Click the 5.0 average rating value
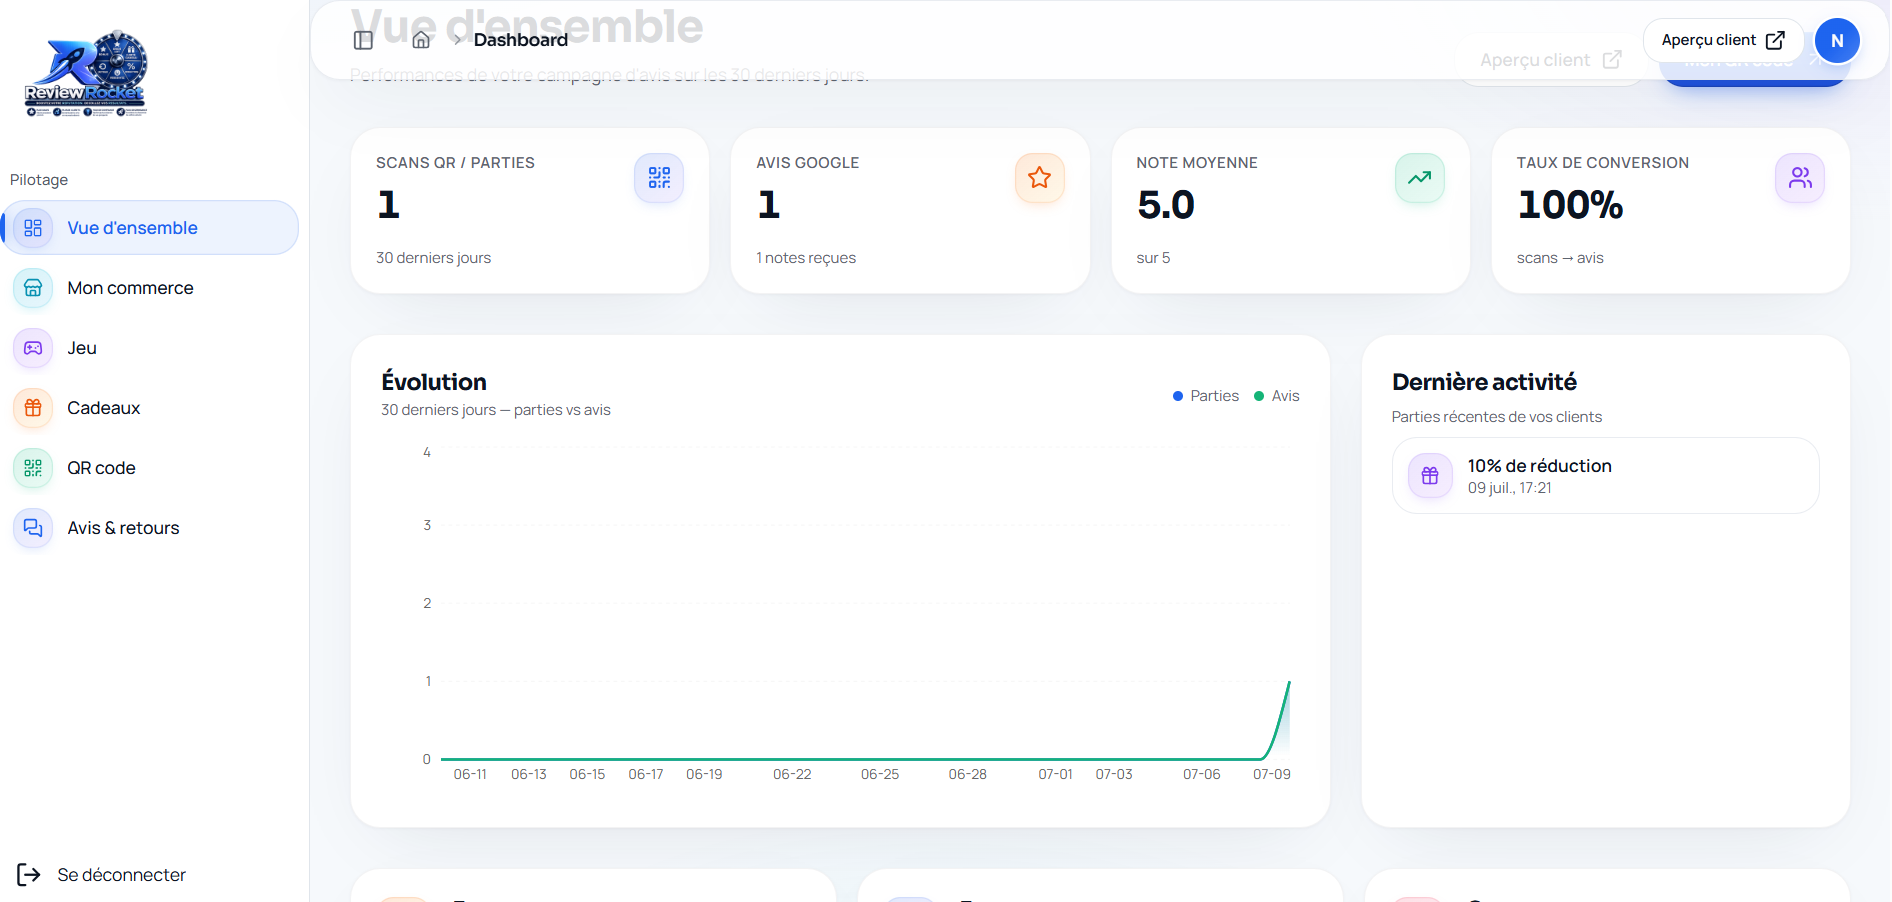1892x902 pixels. click(1166, 205)
